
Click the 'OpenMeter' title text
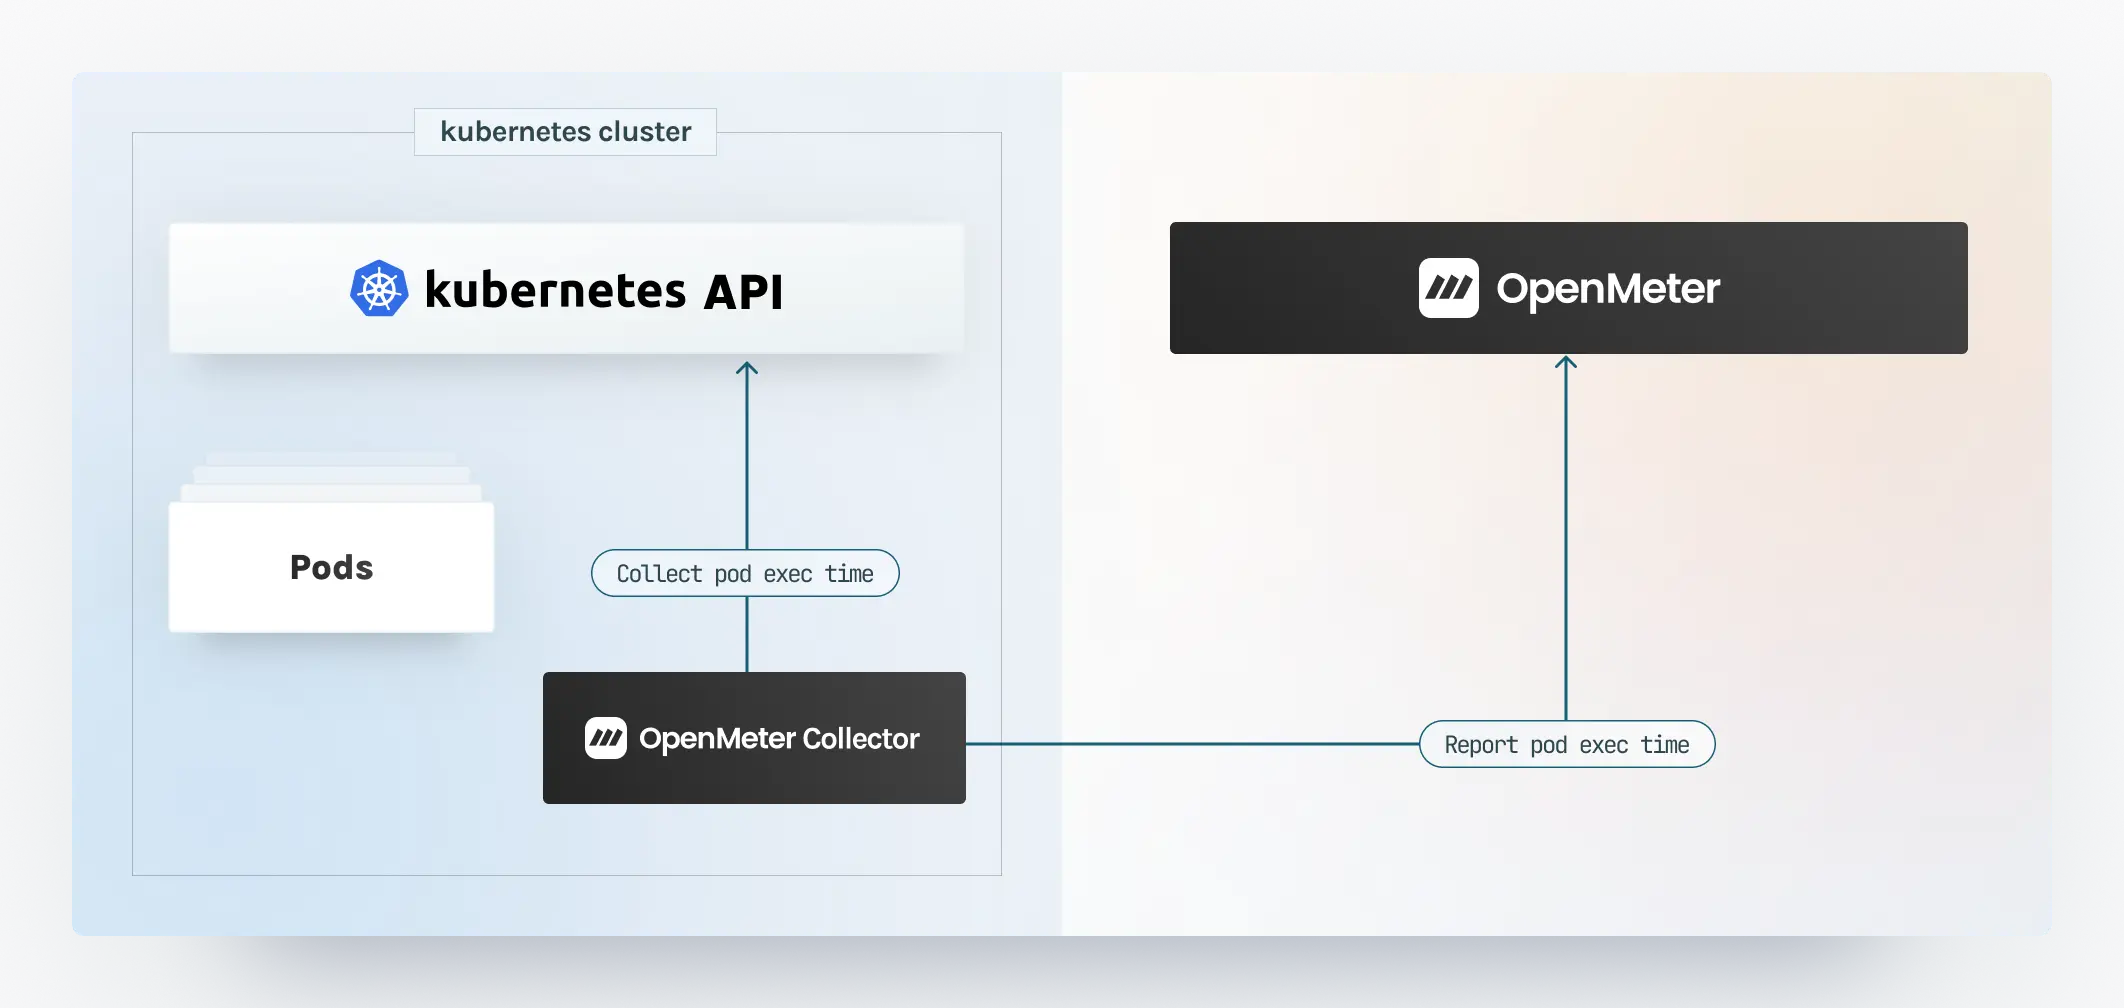(1608, 289)
